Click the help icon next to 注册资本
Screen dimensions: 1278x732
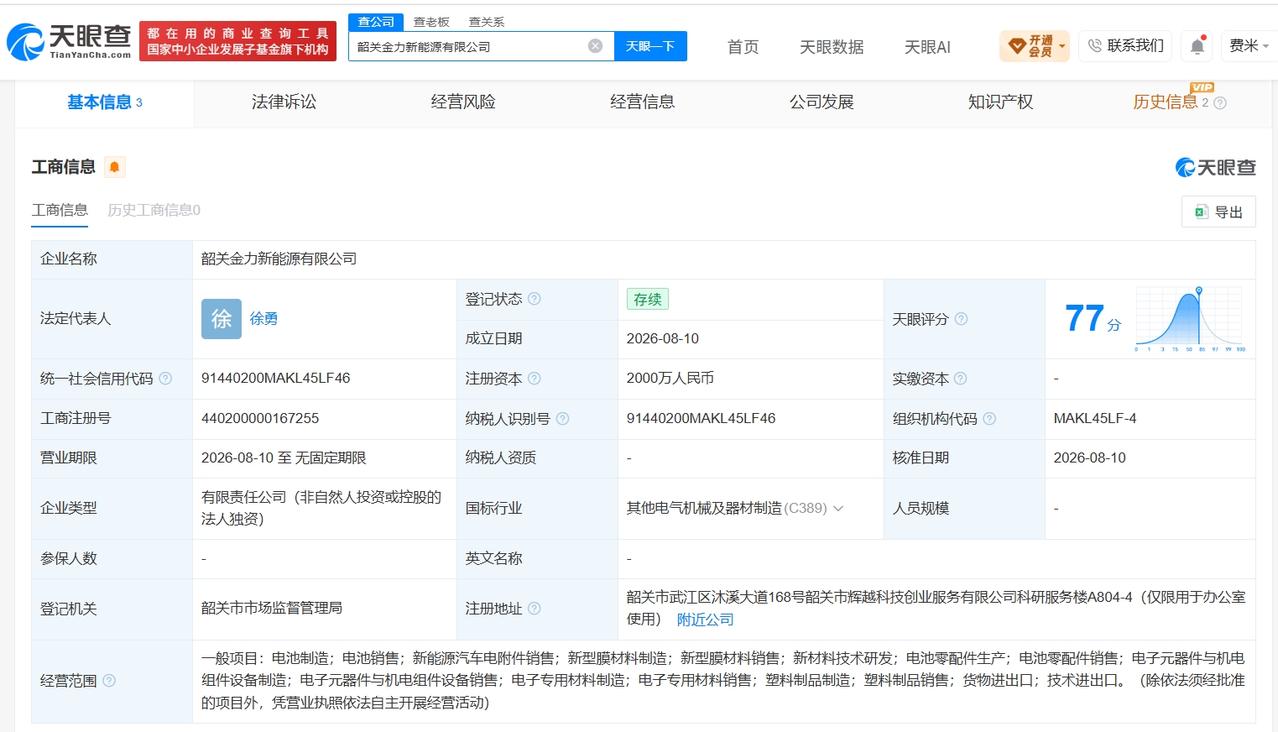click(534, 378)
